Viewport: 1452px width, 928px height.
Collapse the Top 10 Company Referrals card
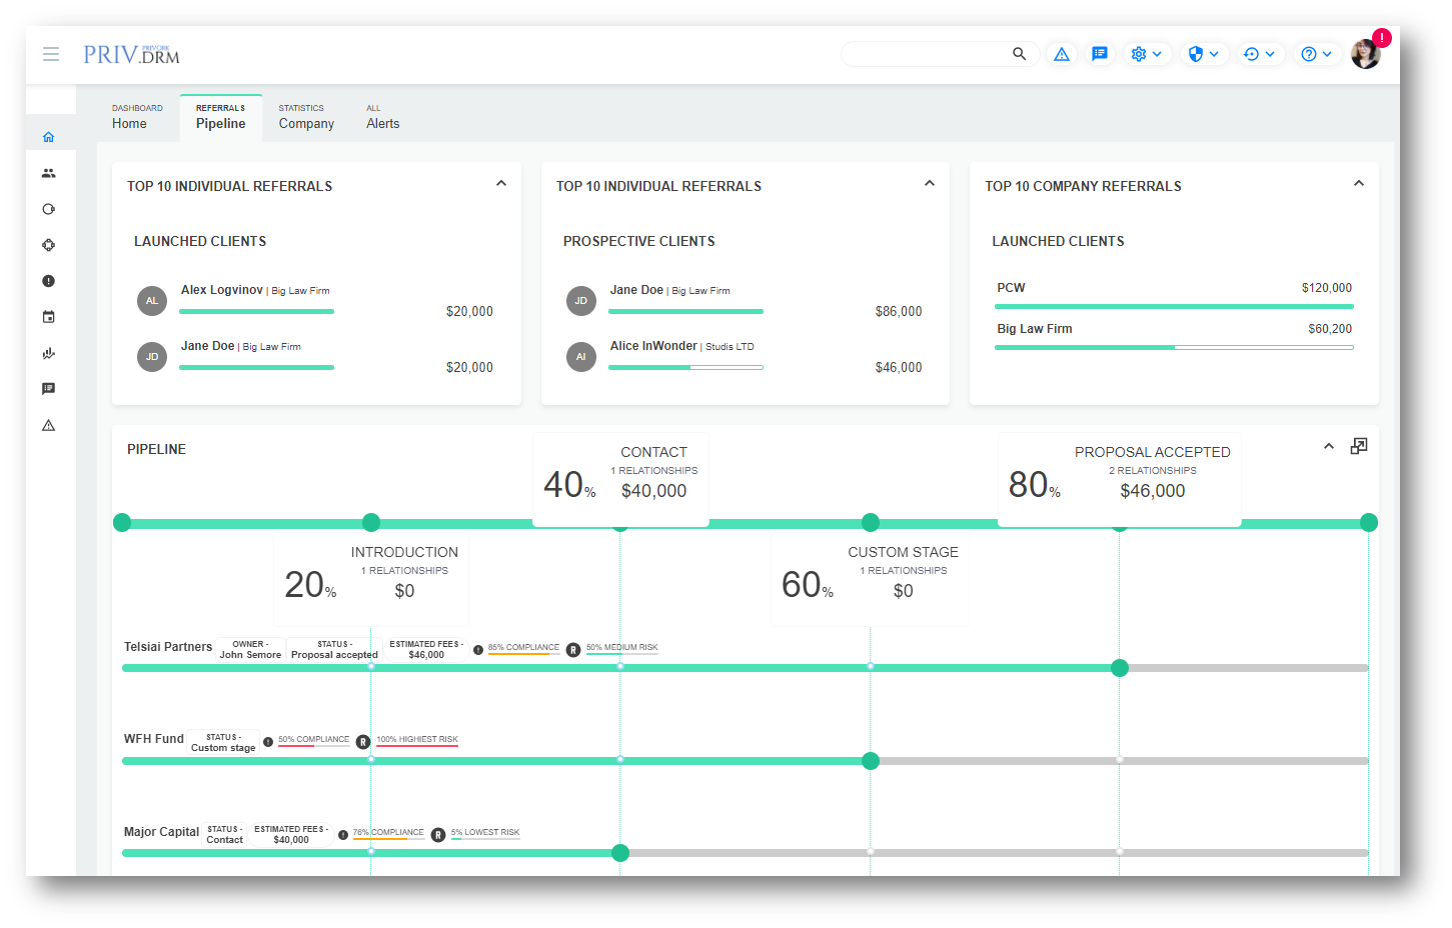point(1358,183)
